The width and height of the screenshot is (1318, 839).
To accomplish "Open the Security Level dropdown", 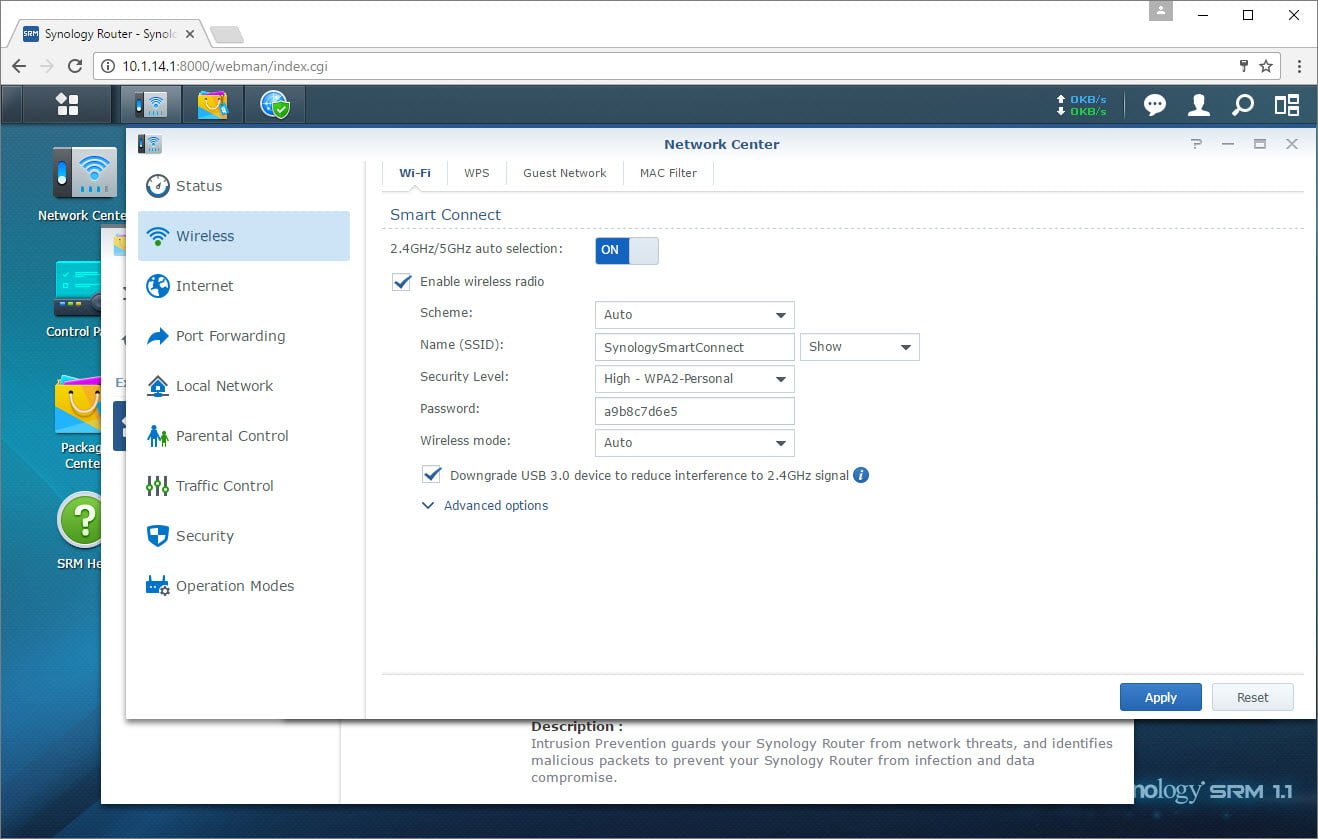I will pyautogui.click(x=694, y=378).
